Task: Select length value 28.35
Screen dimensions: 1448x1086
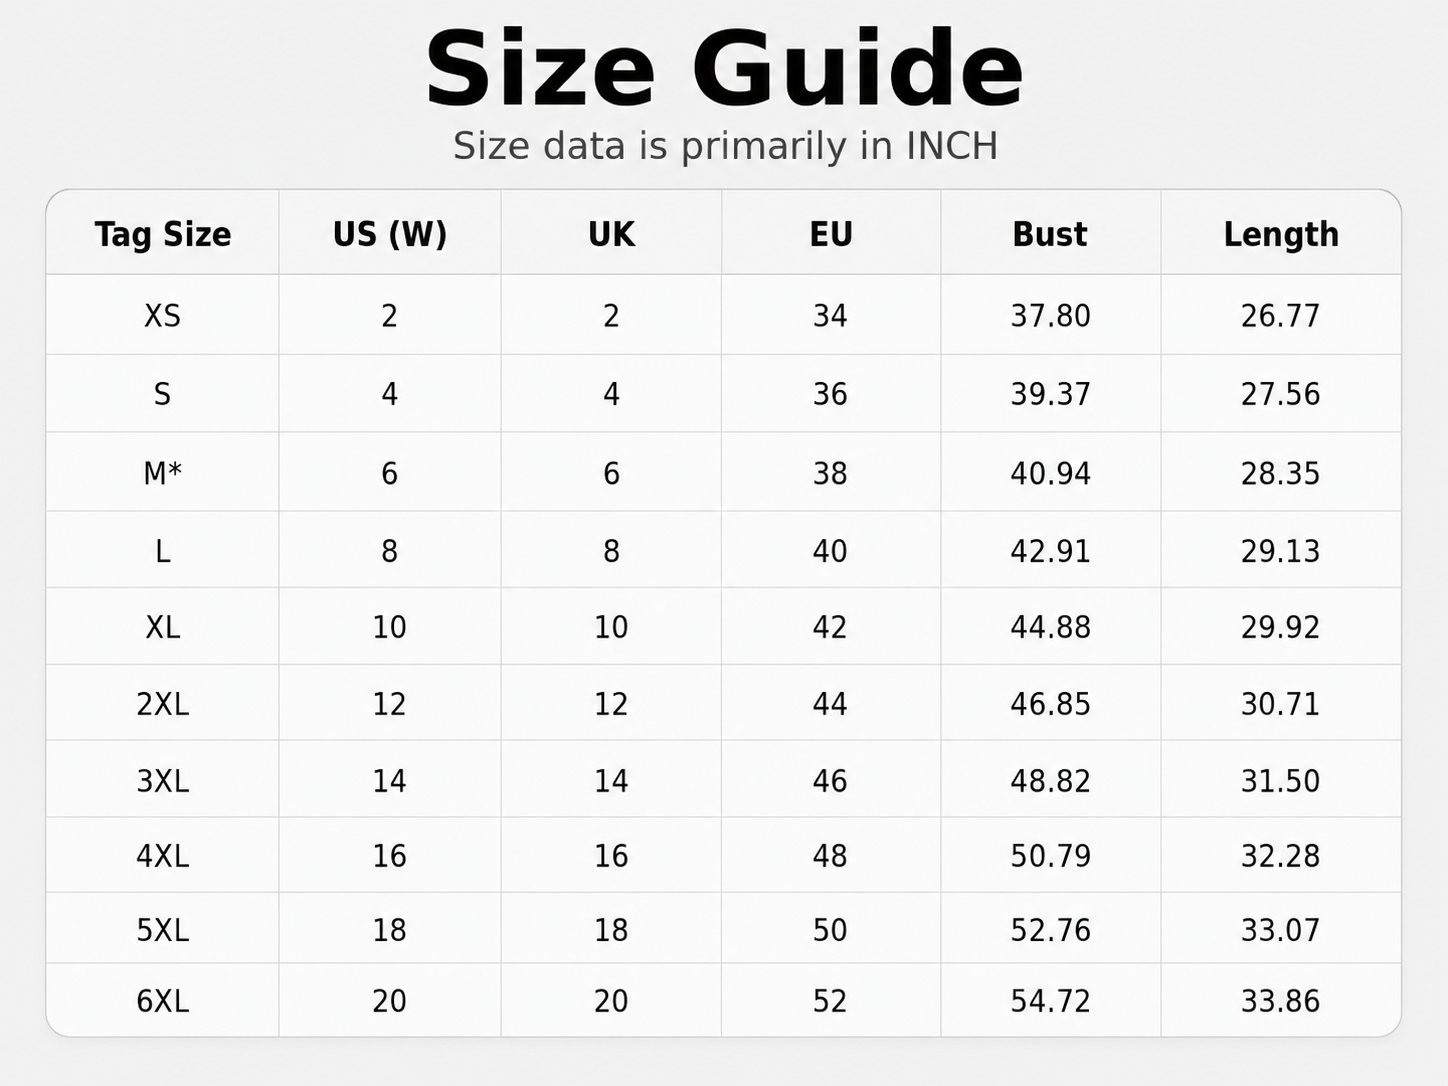Action: pyautogui.click(x=1281, y=473)
